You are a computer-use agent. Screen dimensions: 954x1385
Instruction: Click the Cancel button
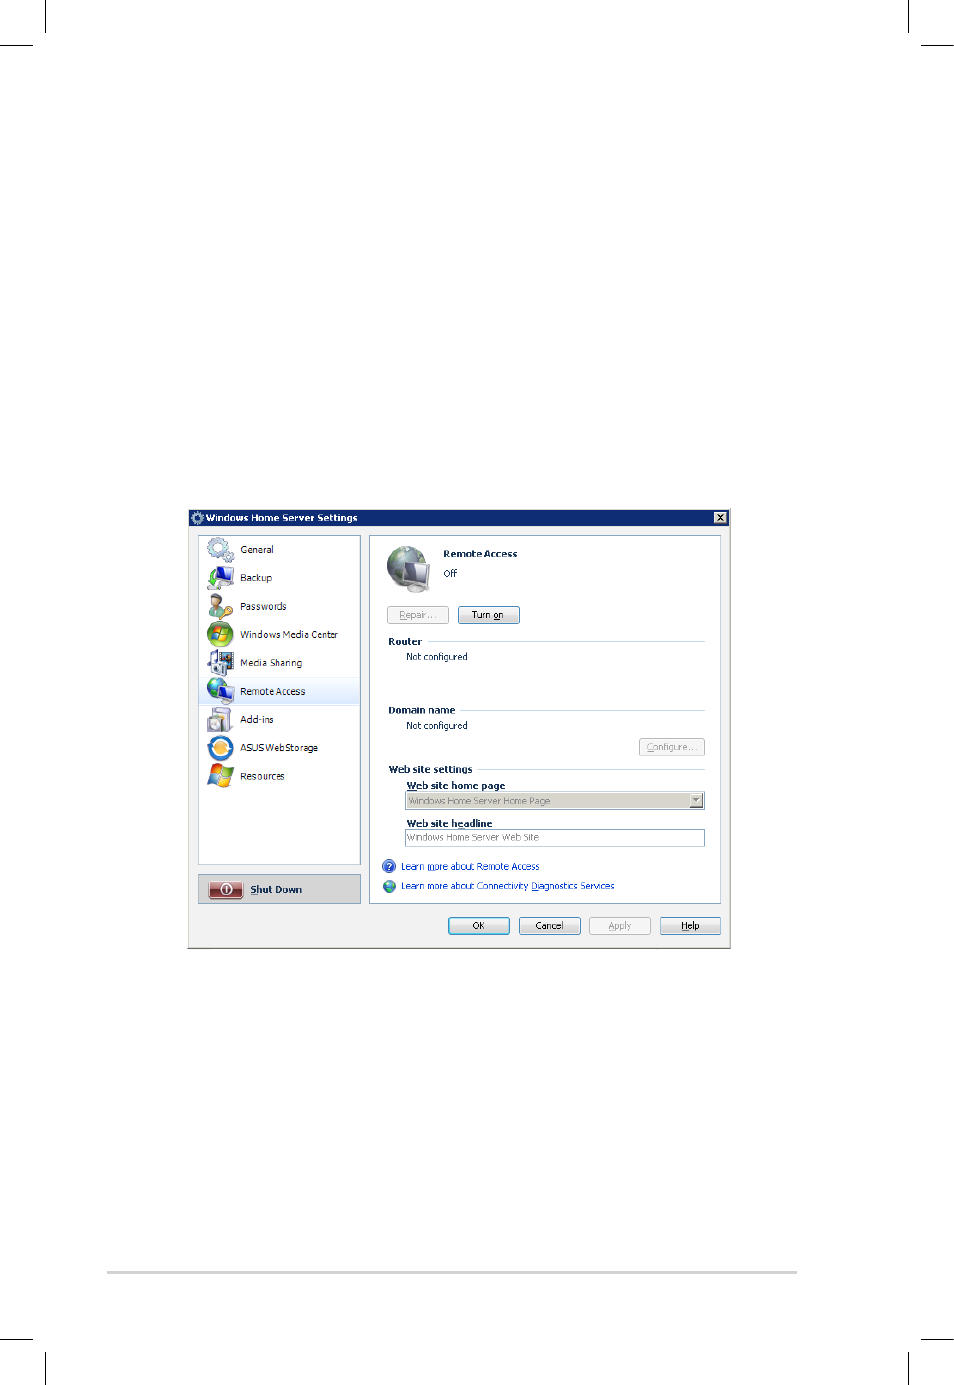click(x=549, y=926)
